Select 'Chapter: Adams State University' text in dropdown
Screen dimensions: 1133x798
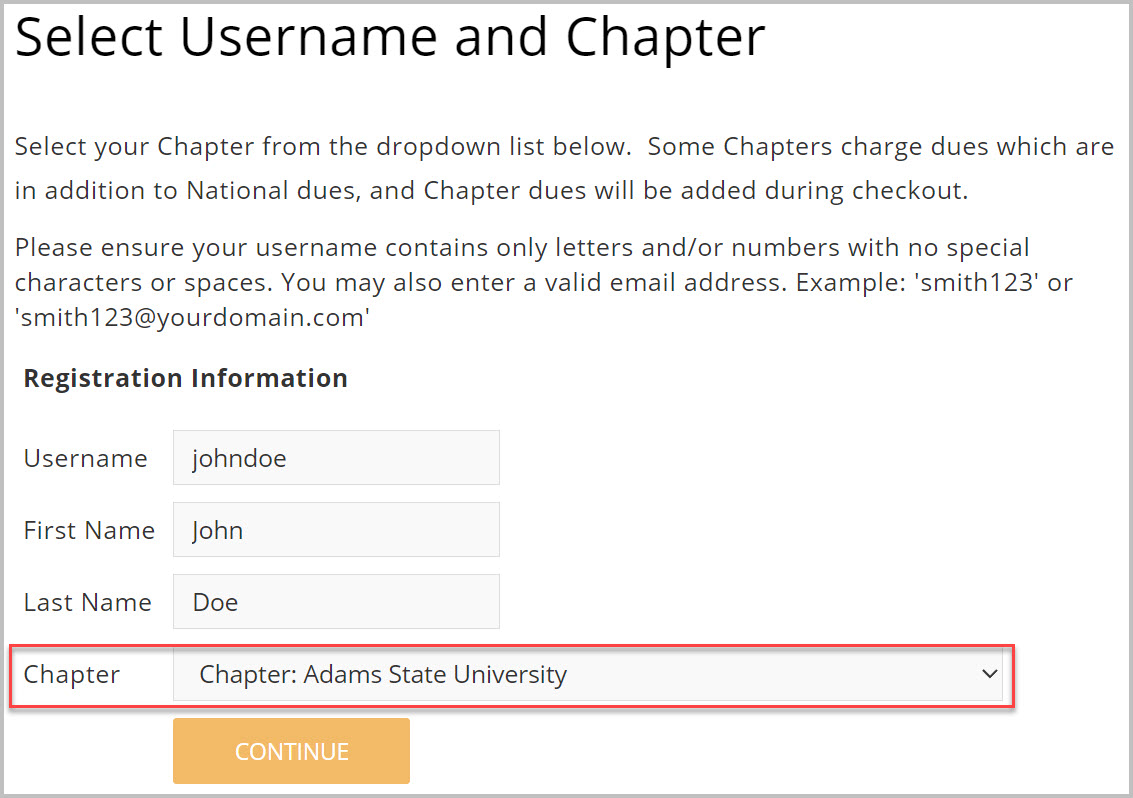383,674
